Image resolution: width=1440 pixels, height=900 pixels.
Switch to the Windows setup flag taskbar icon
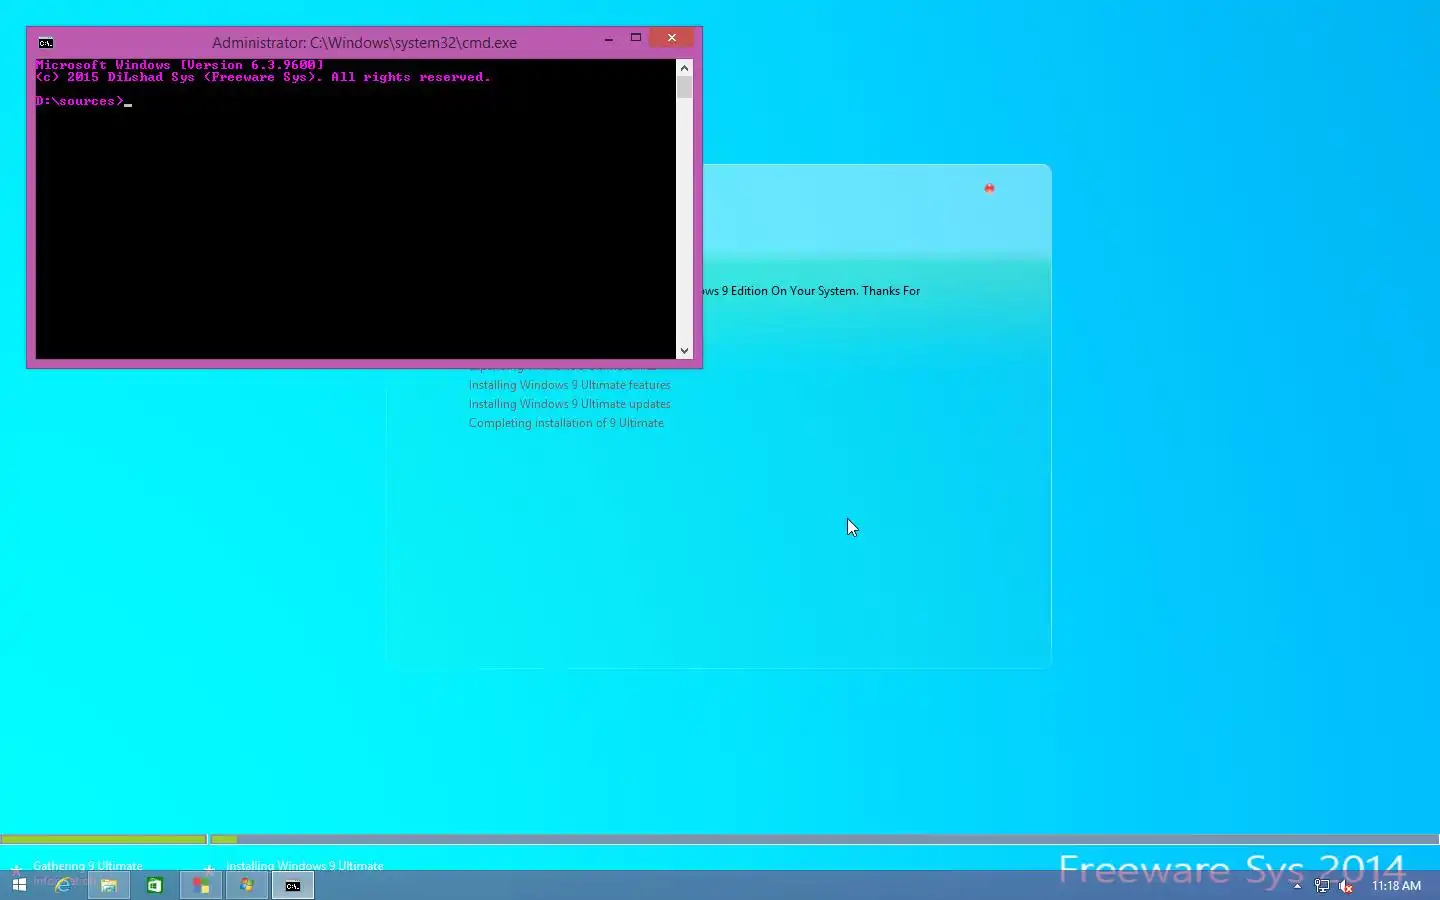click(x=247, y=885)
